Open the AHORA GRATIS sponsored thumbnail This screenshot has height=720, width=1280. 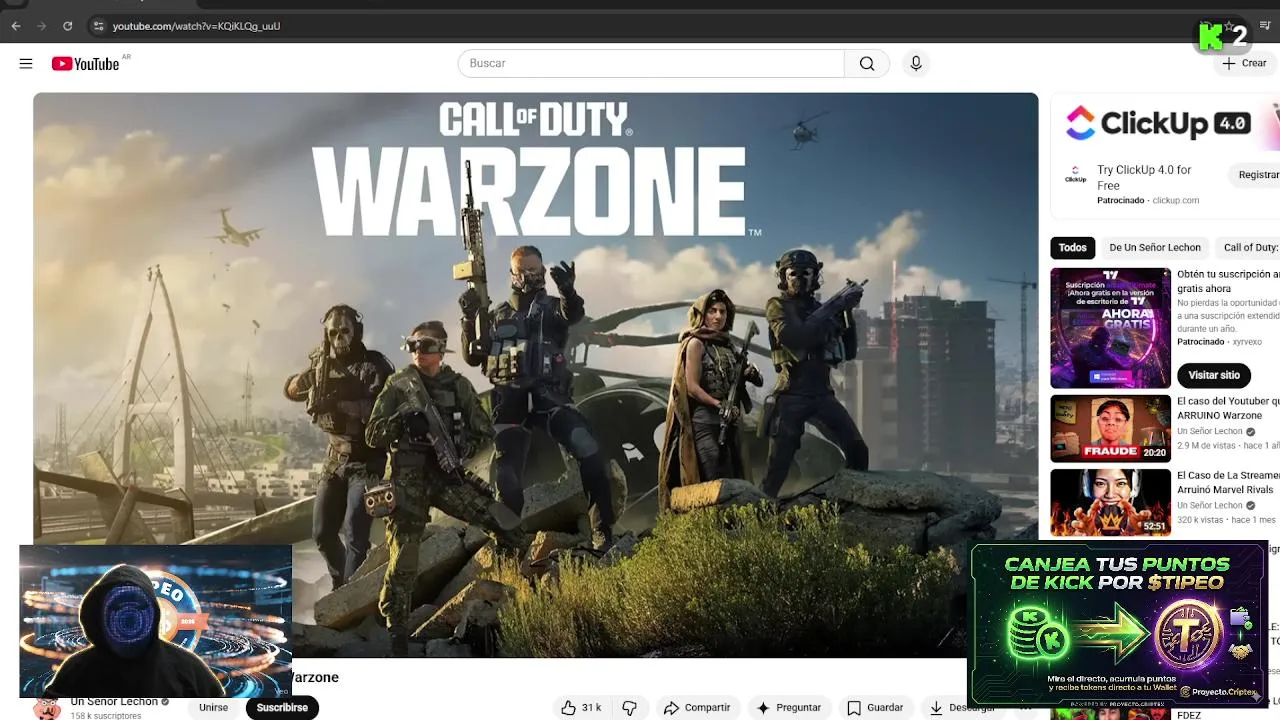[1110, 328]
